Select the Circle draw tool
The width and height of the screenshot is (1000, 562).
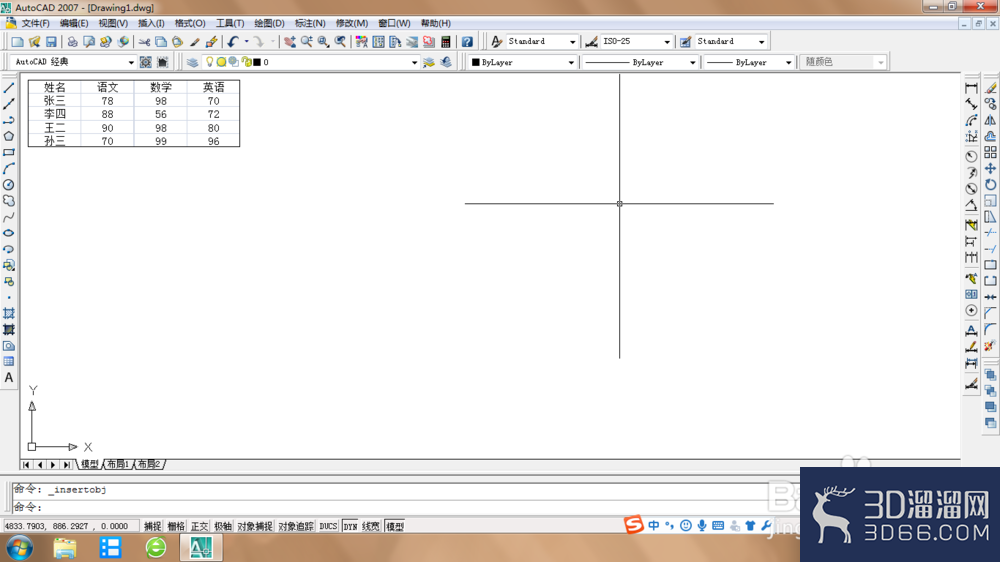pos(9,185)
